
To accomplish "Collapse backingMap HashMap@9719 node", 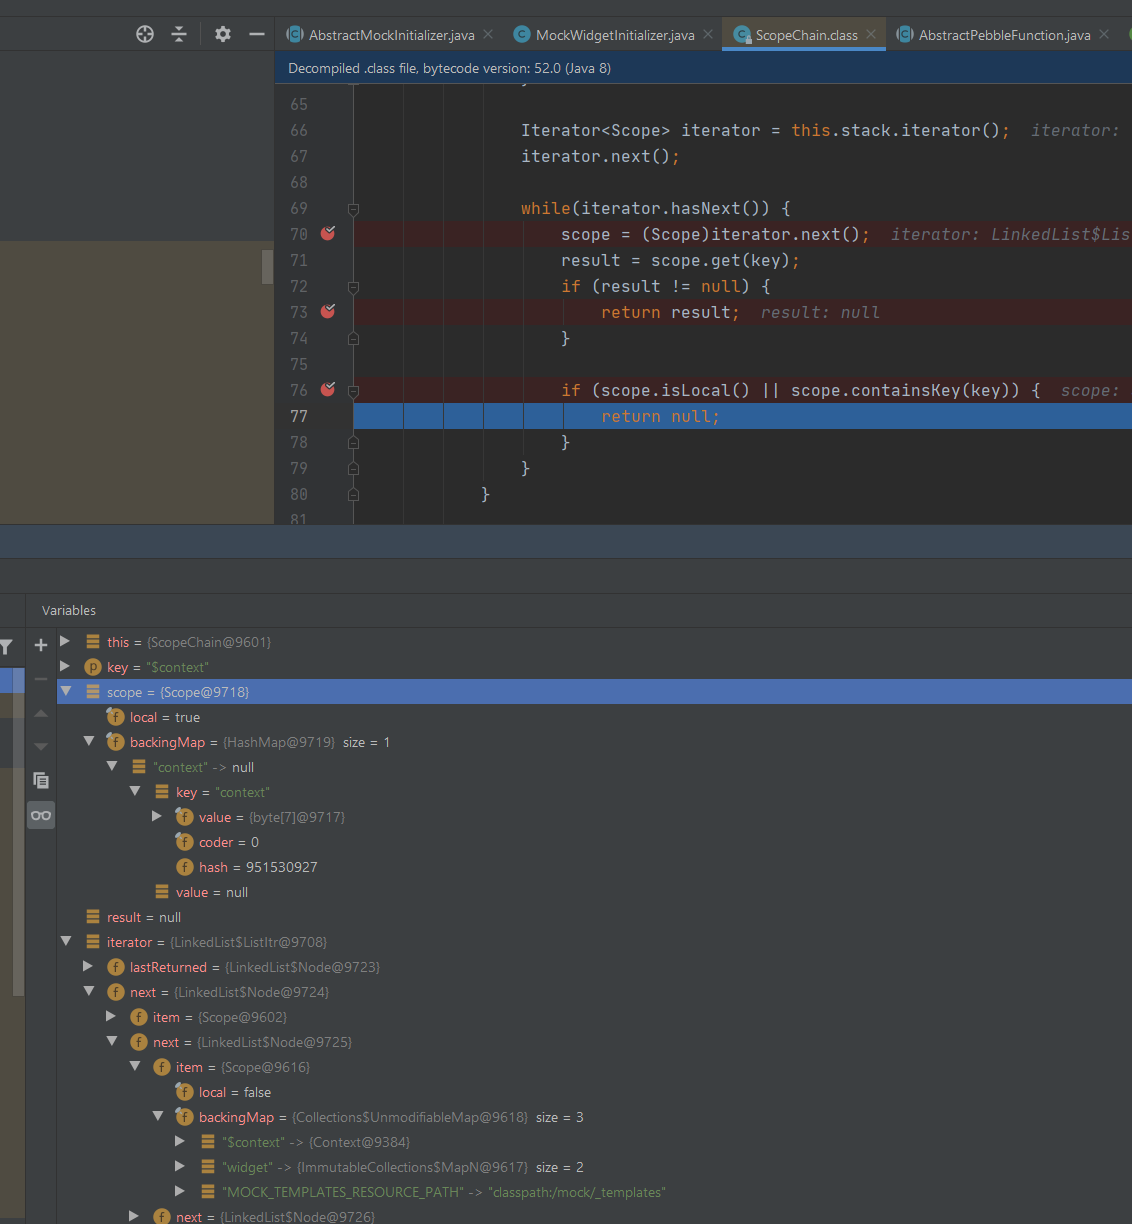I will 89,741.
